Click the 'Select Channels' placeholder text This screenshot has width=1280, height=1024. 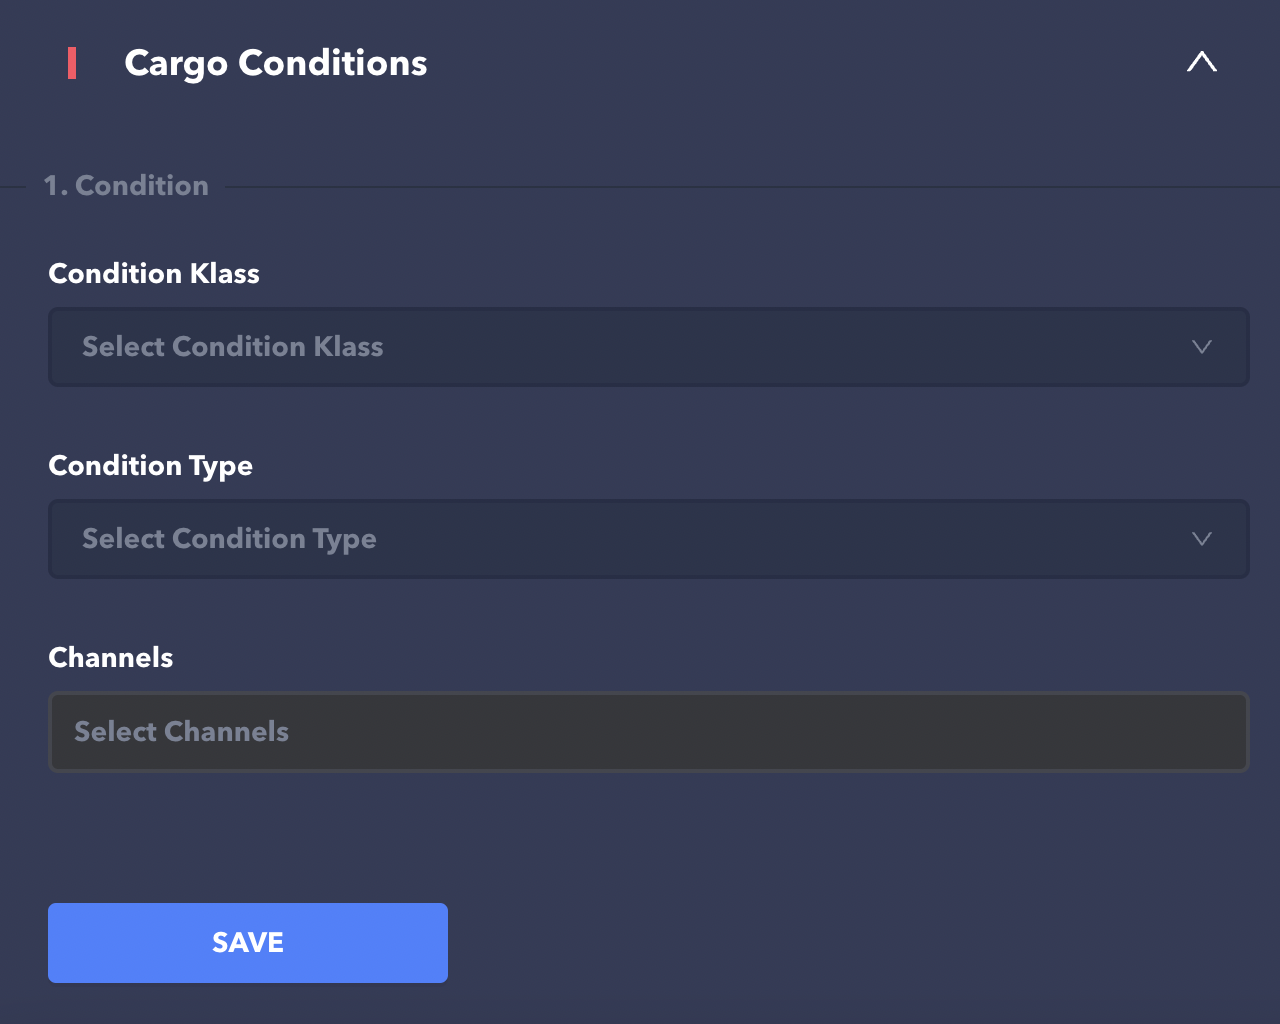(x=181, y=732)
